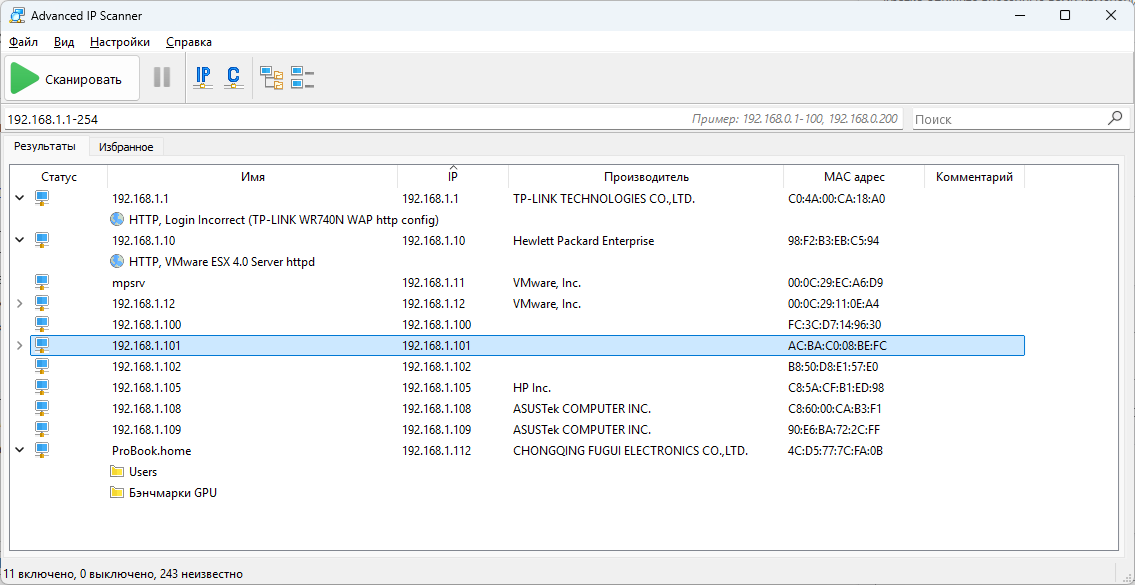Click the IP subnet toolbar icon
This screenshot has width=1135, height=585.
(203, 77)
